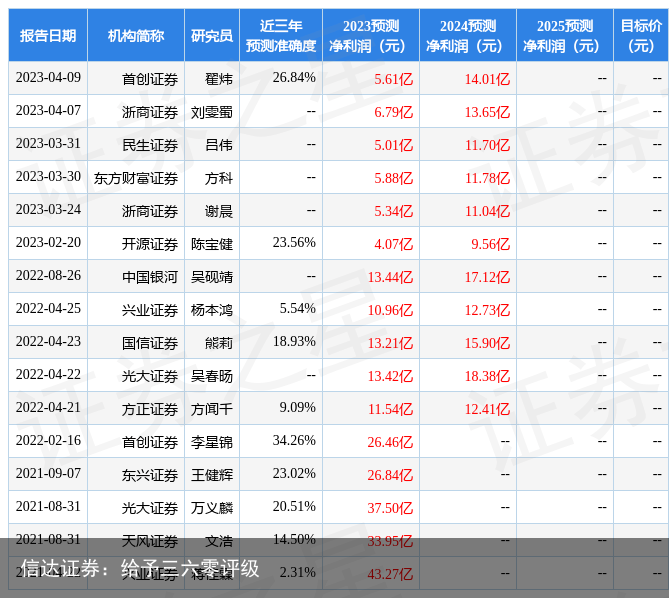
Task: Click researcher name 翟炜
Action: click(x=219, y=79)
